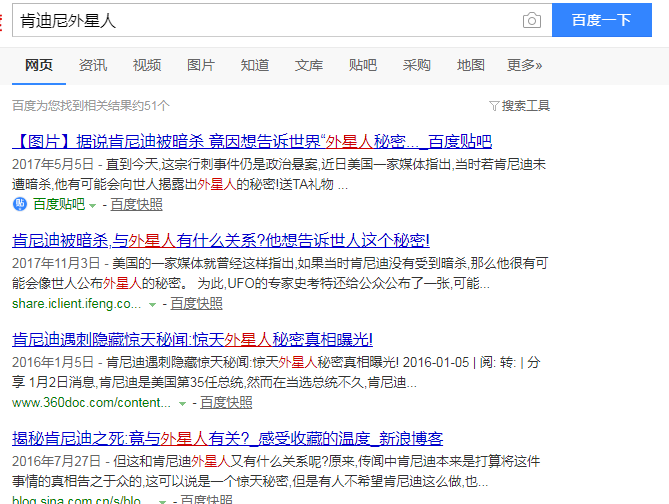This screenshot has height=504, width=669.
Task: Open result 揭秘肯尼迪之死 新浪博客
Action: click(227, 438)
